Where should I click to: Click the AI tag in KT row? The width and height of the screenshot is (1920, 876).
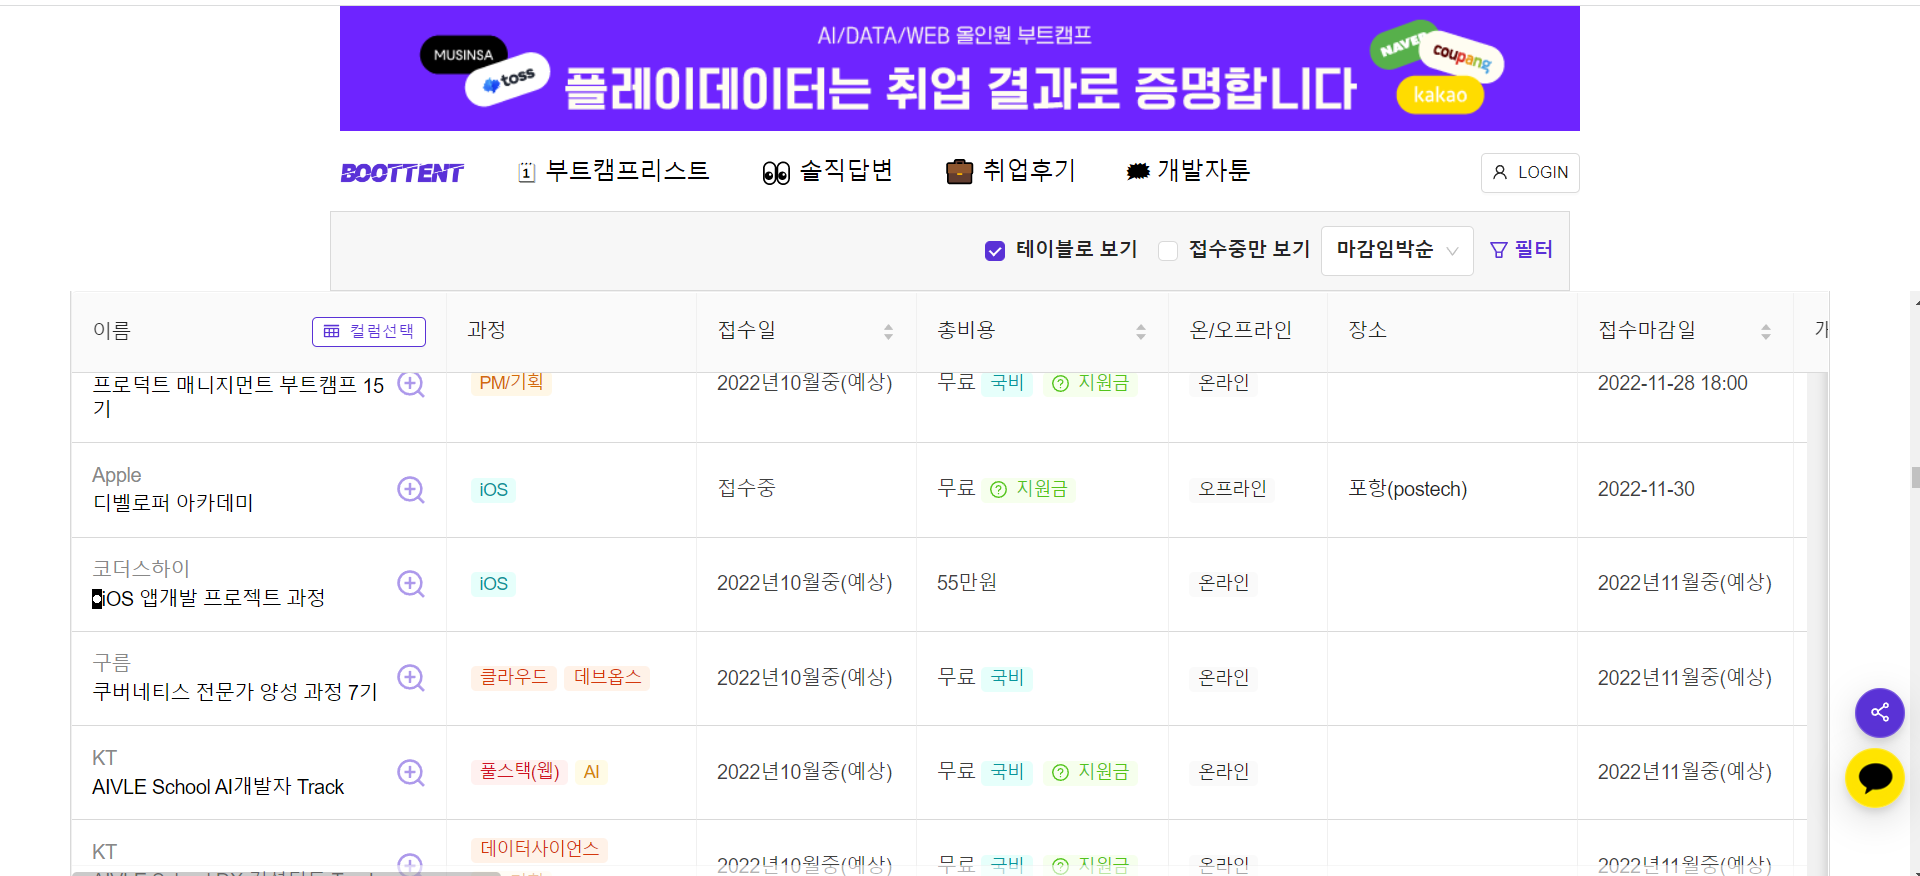[x=591, y=771]
